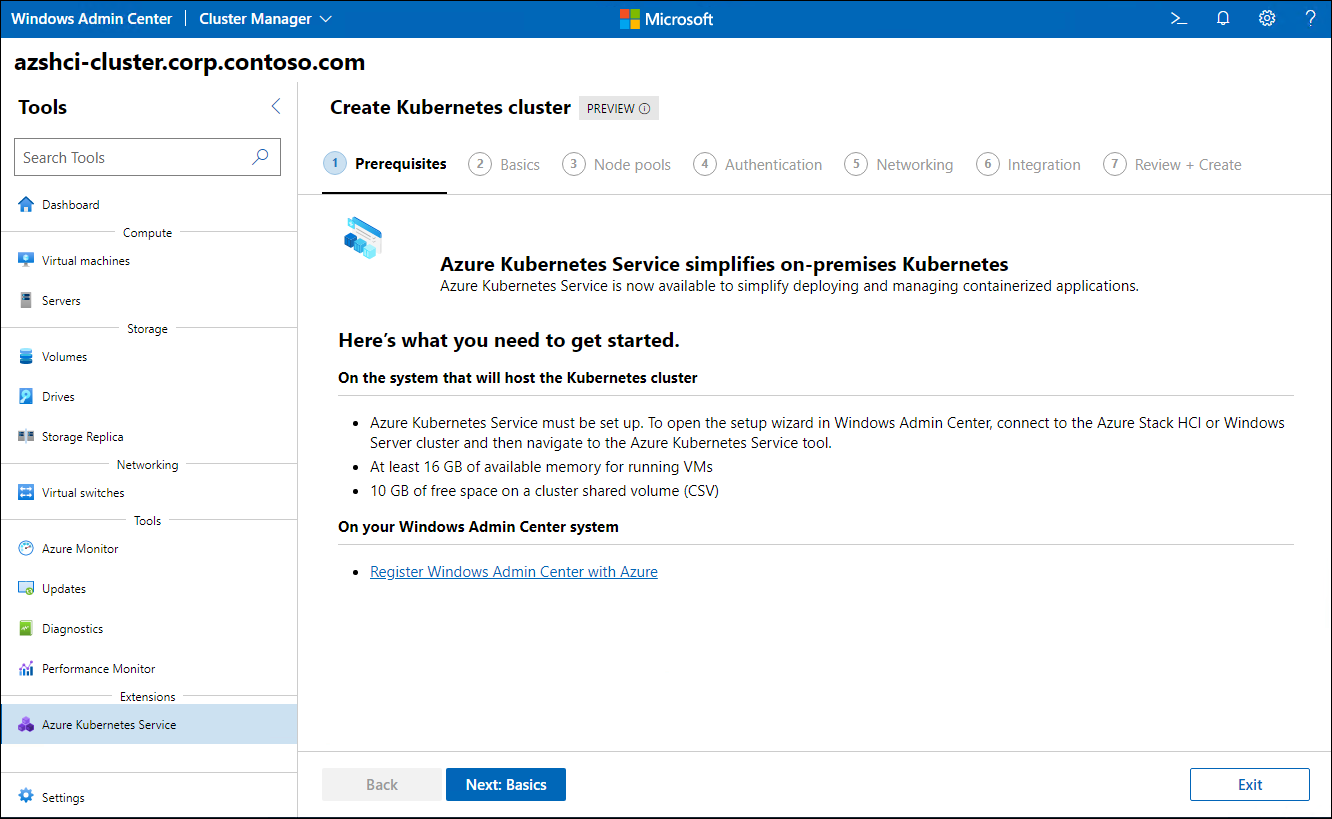
Task: Open the Updates tool
Action: click(63, 588)
